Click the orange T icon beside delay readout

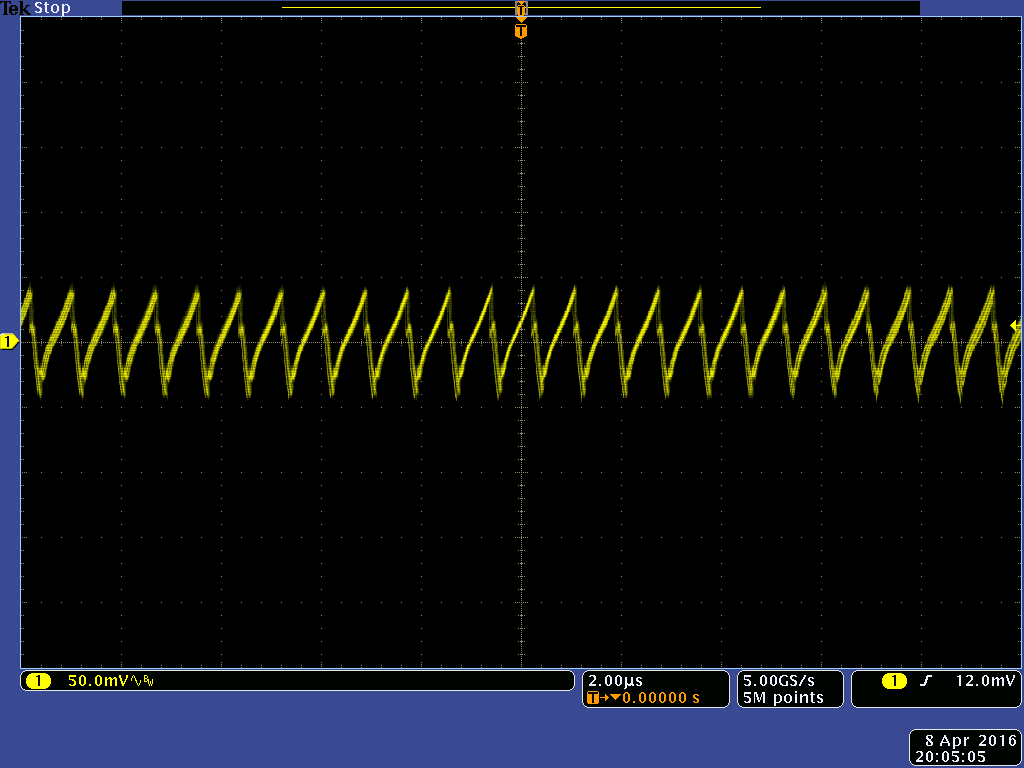[x=593, y=698]
